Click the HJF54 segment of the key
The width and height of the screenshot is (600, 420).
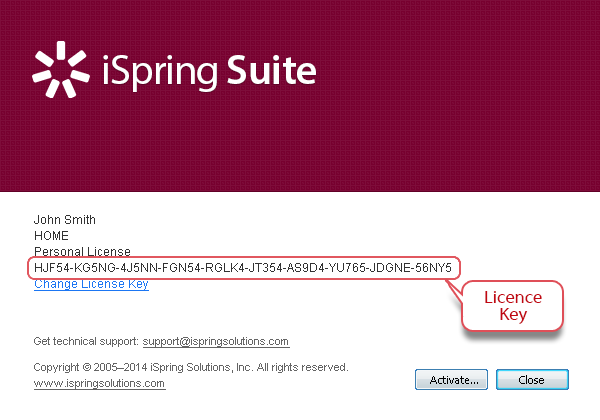[52, 268]
